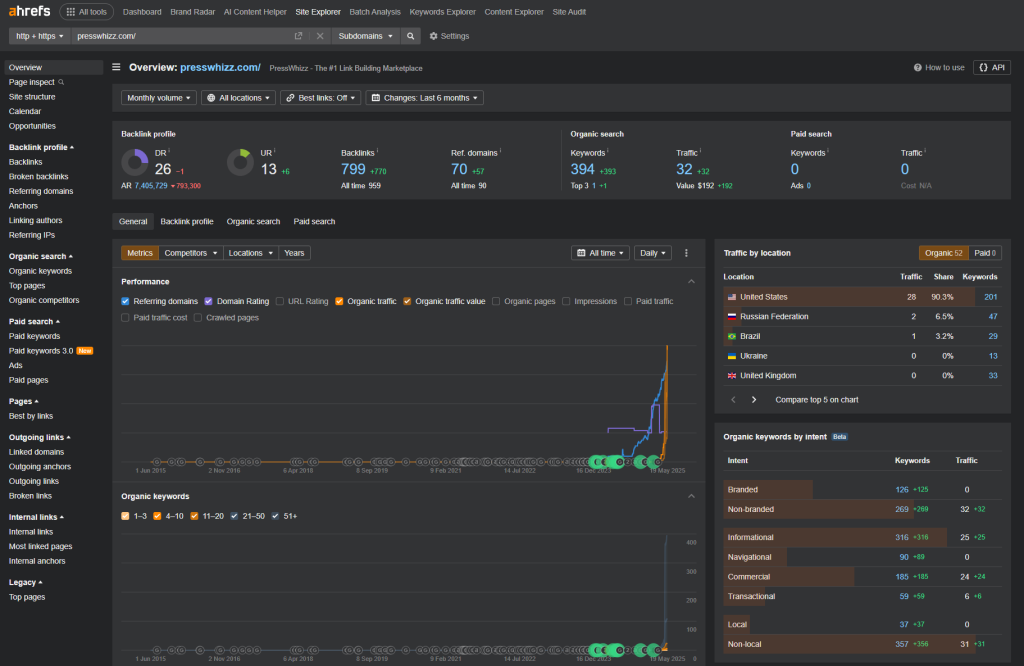Viewport: 1024px width, 666px height.
Task: Open Monthly volume dropdown
Action: tap(159, 98)
